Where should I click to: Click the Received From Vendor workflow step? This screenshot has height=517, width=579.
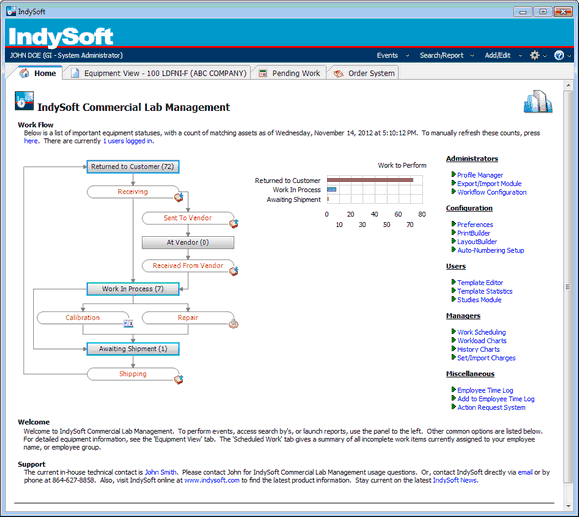(188, 266)
